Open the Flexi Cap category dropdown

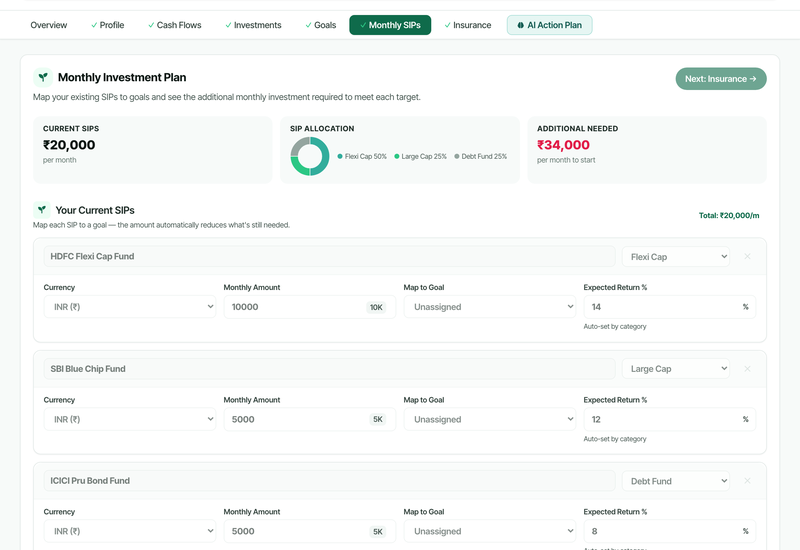point(676,257)
